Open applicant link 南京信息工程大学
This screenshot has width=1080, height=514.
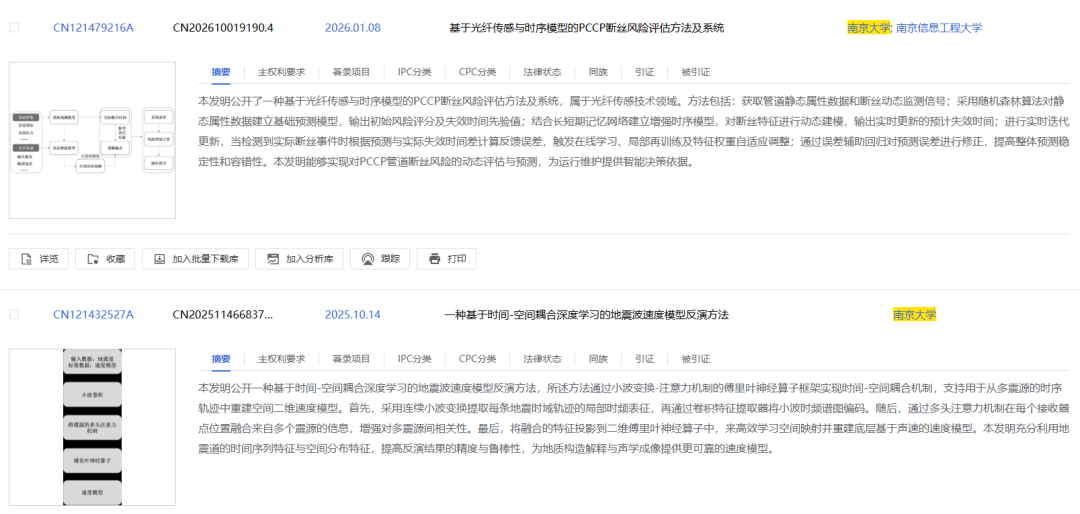pyautogui.click(x=939, y=28)
